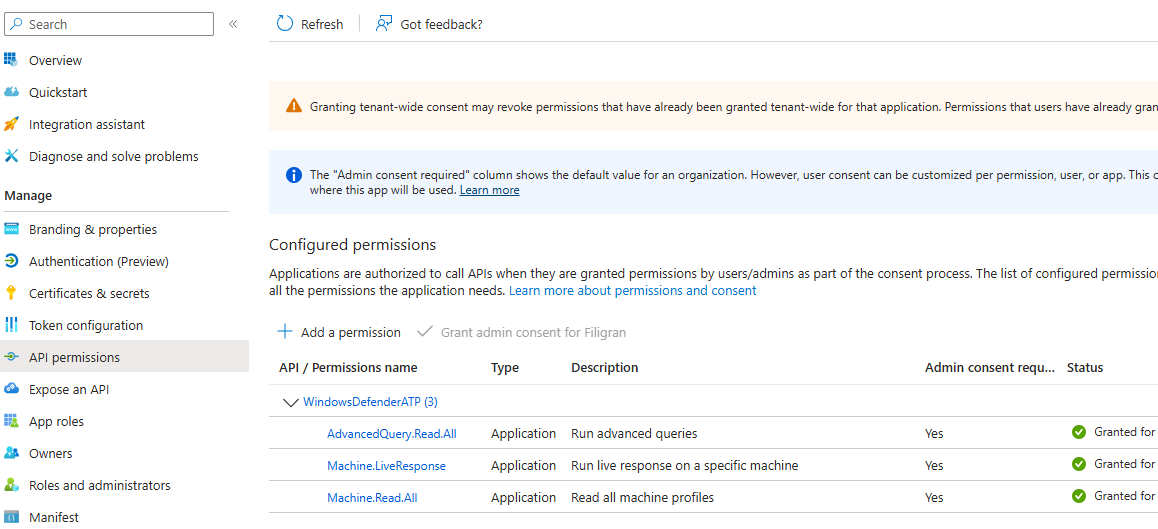Image resolution: width=1158 pixels, height=529 pixels.
Task: Collapse the sidebar with double-chevron icon
Action: coord(233,24)
